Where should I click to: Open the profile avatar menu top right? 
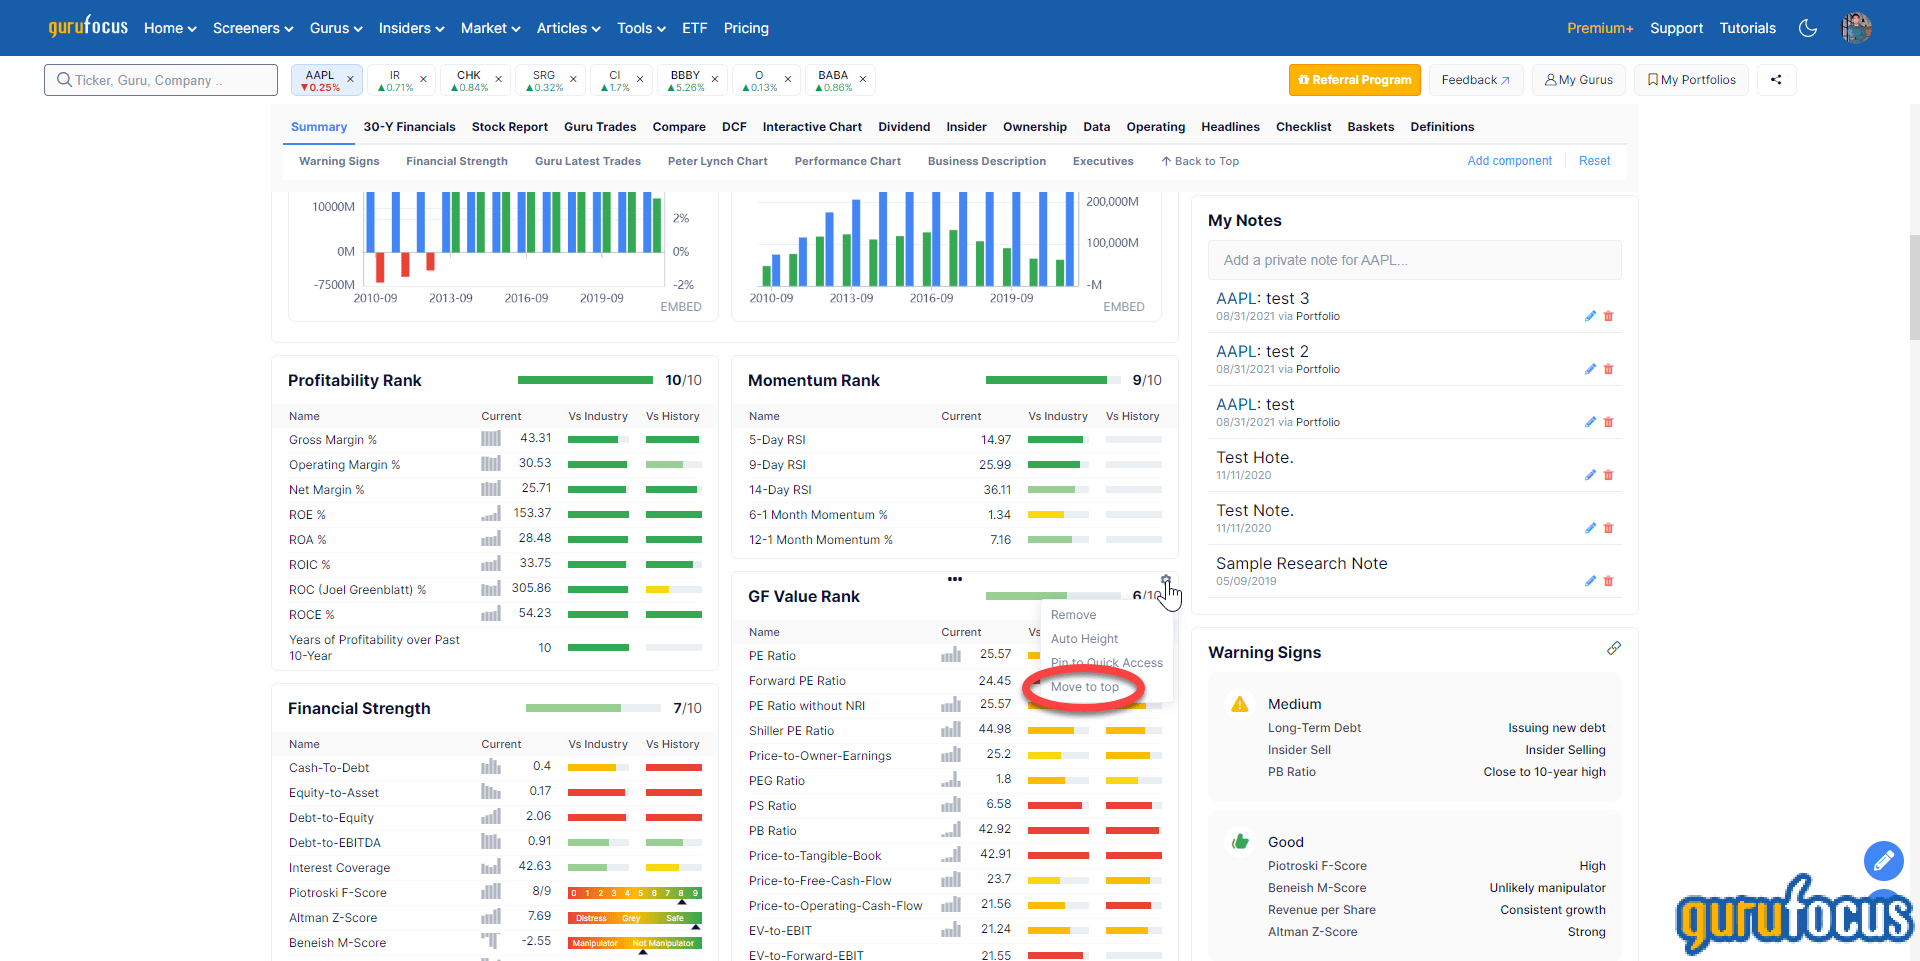click(x=1857, y=27)
